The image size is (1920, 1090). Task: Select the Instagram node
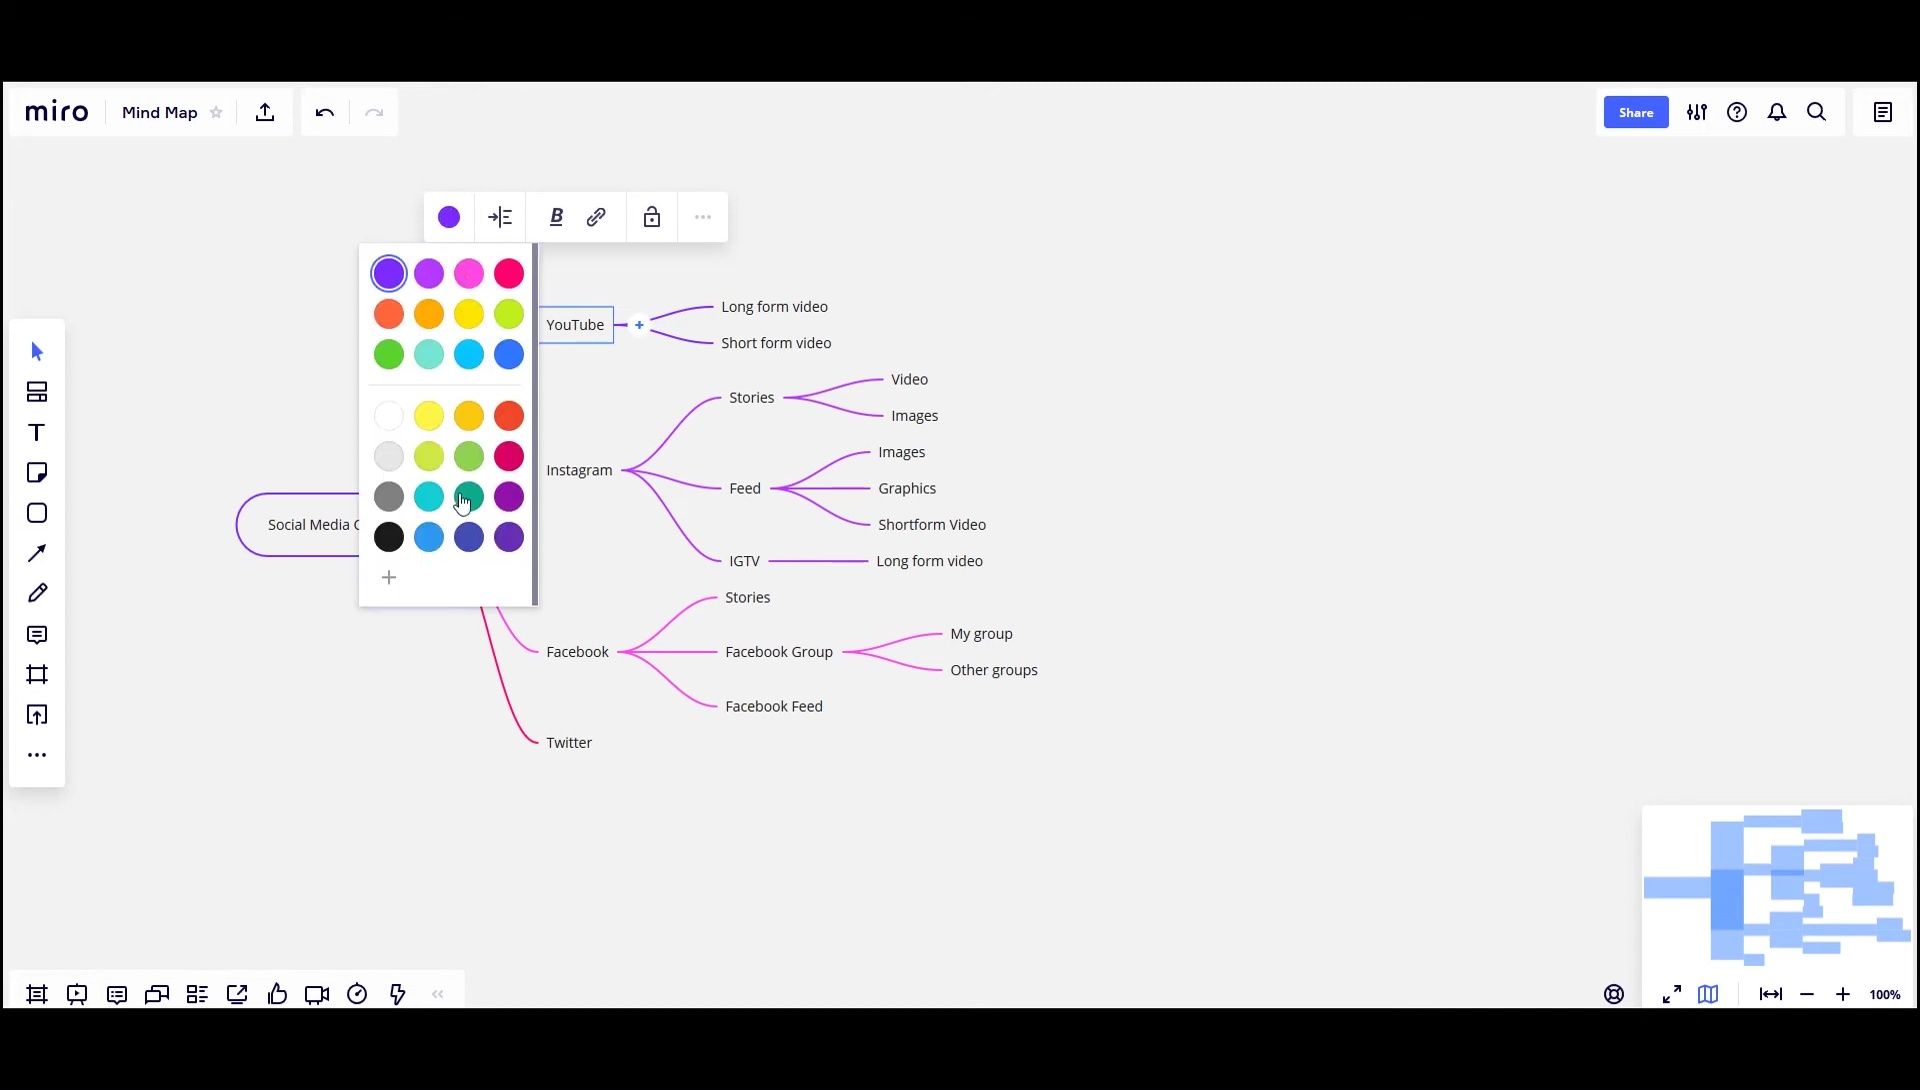(x=579, y=470)
